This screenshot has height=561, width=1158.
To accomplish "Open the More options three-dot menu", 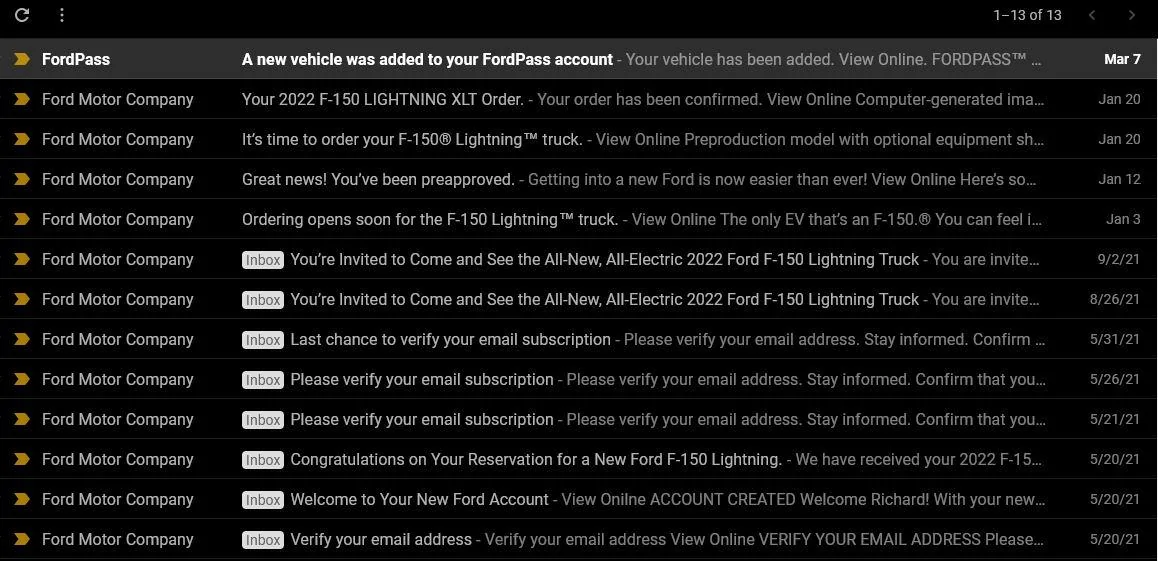I will coord(62,15).
